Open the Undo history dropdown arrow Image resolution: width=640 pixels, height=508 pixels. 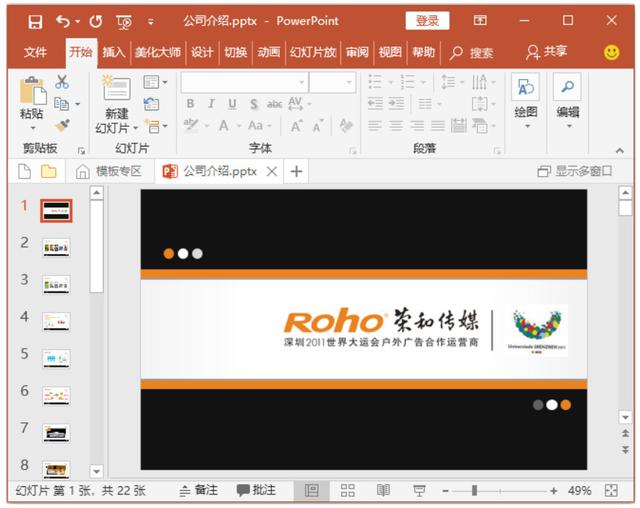click(78, 21)
